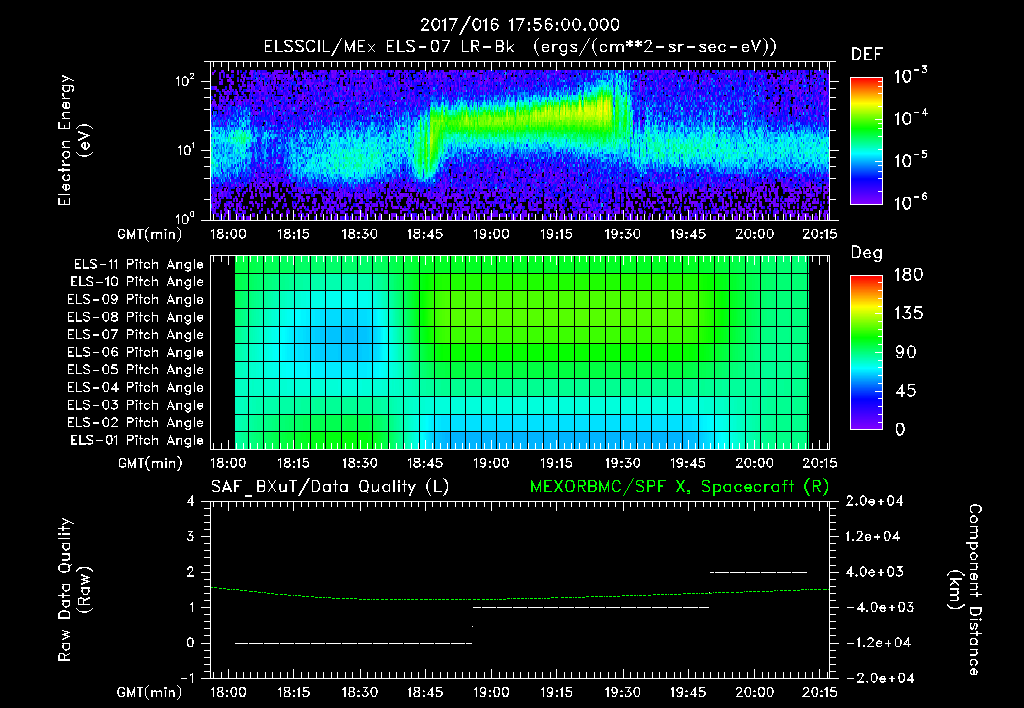The image size is (1024, 708).
Task: Click the white data quality segment at level 0
Action: click(353, 643)
